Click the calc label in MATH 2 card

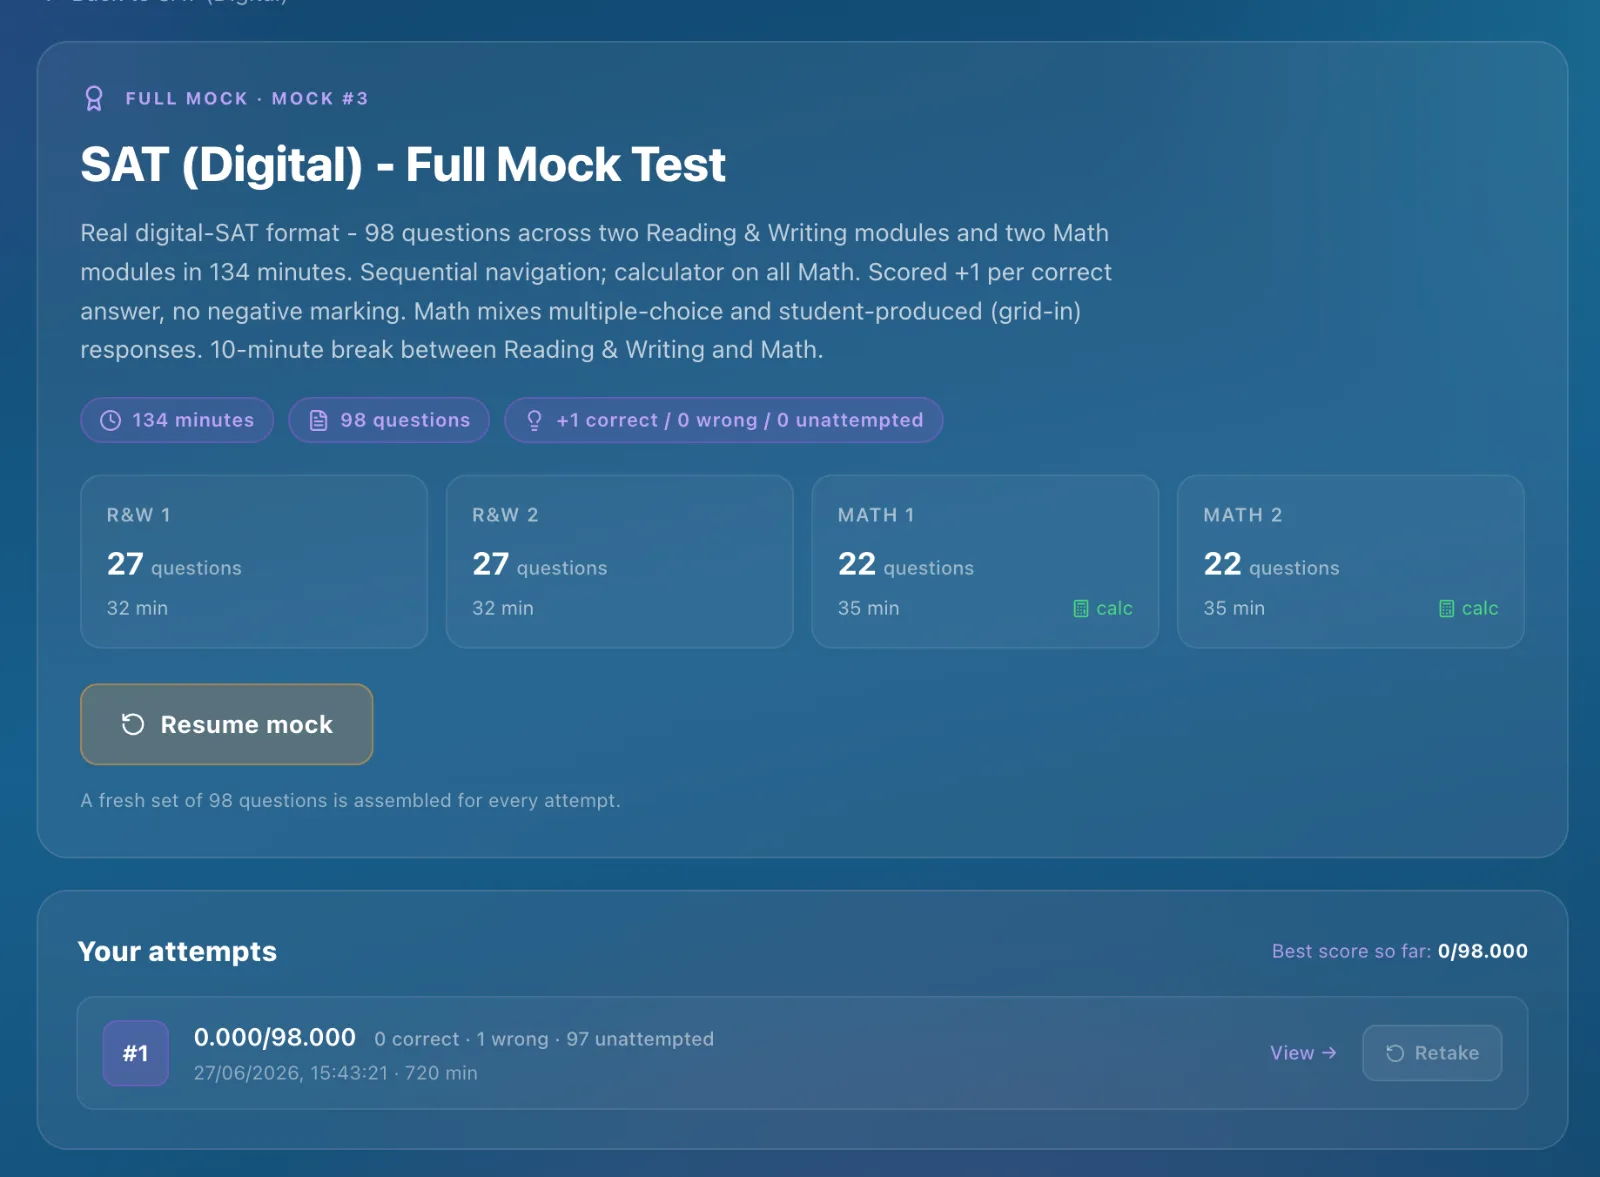tap(1480, 608)
